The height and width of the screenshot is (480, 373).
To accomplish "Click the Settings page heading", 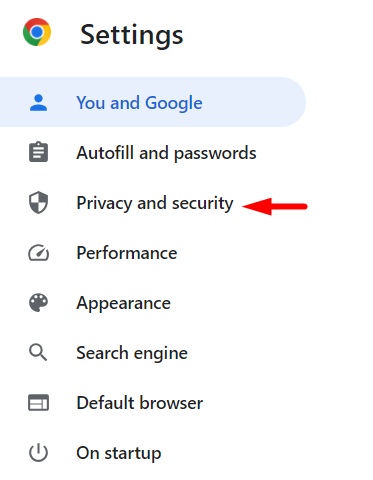I will click(x=132, y=35).
